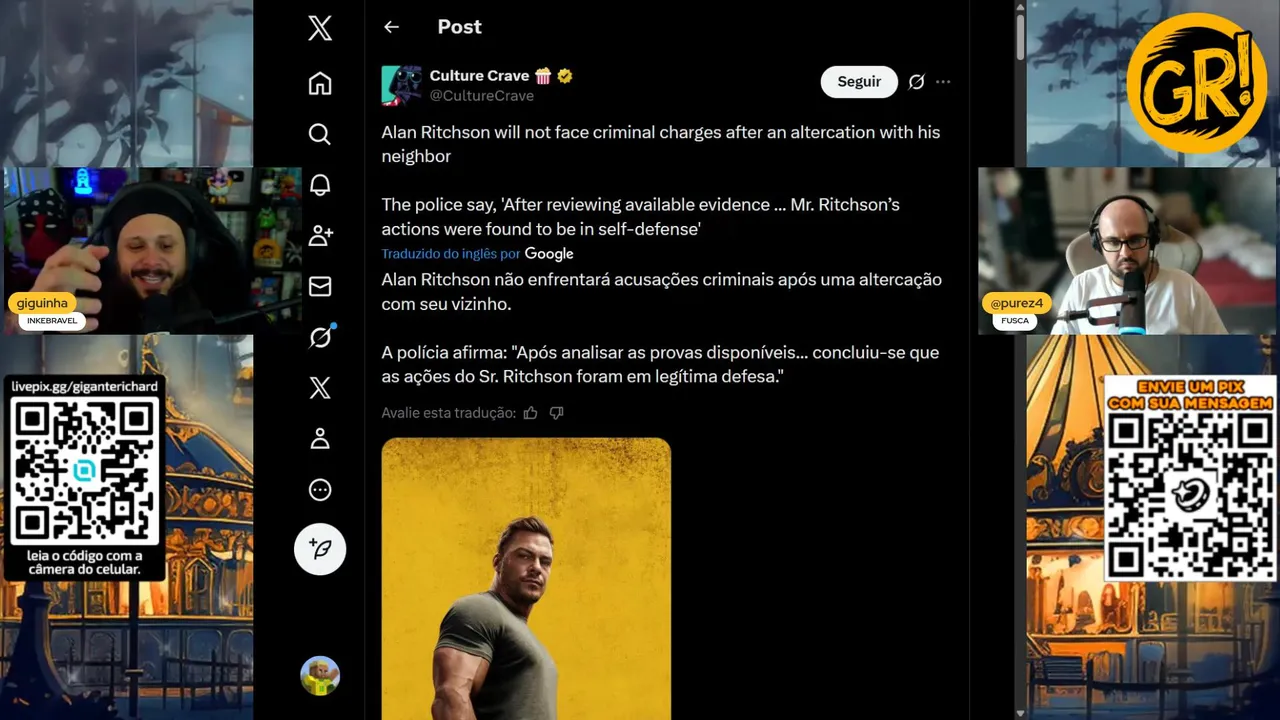Open the Follow people sidebar icon

click(320, 236)
